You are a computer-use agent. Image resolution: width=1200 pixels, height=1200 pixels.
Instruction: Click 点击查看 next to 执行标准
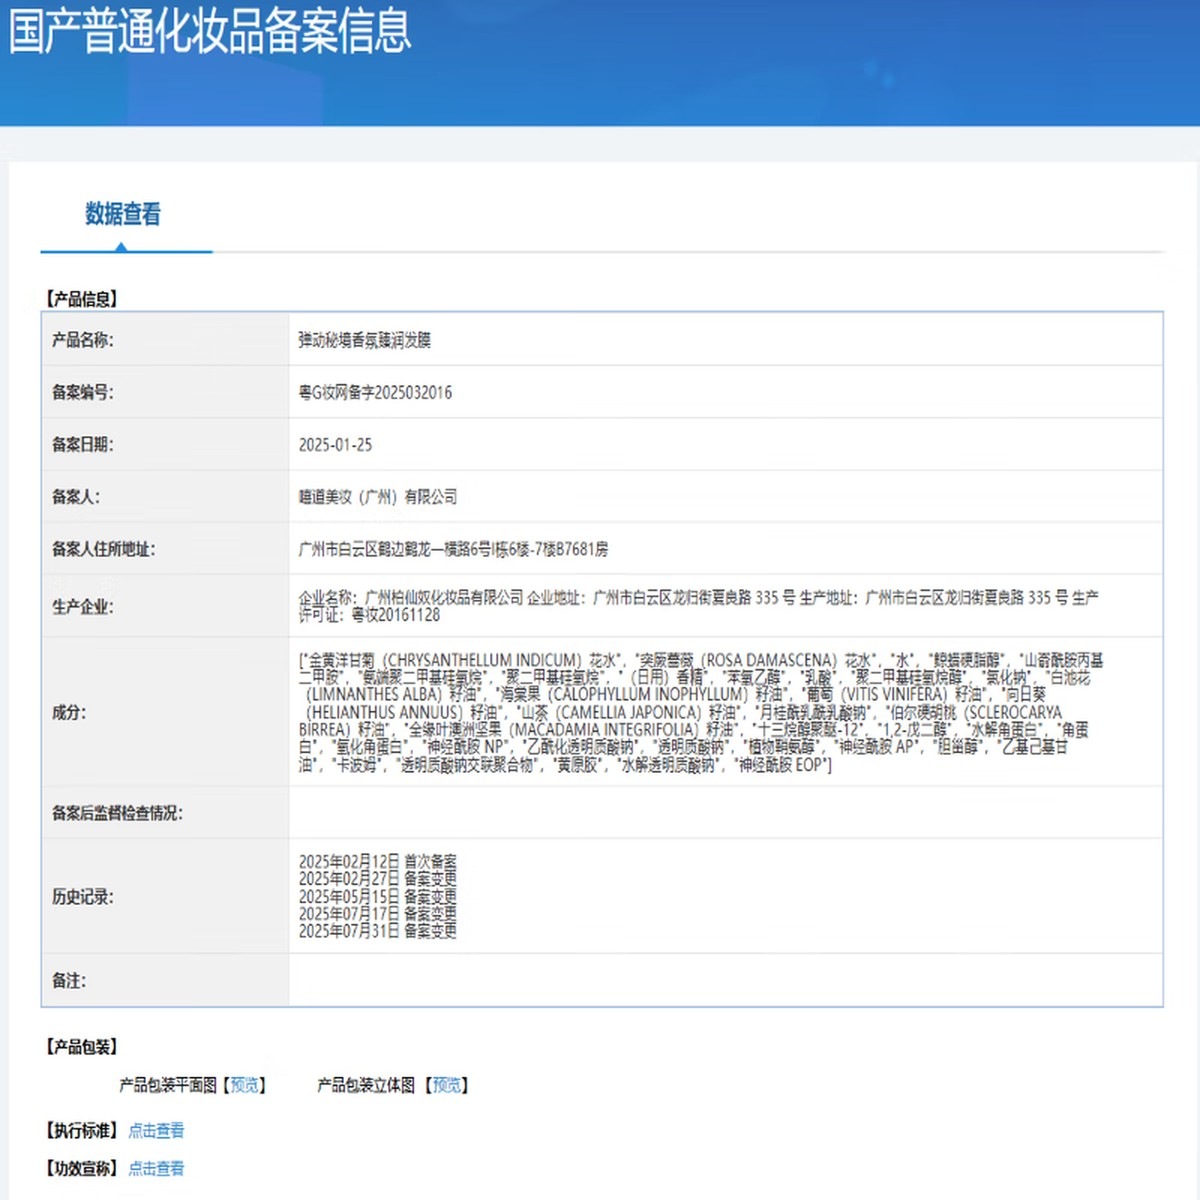pos(156,1131)
